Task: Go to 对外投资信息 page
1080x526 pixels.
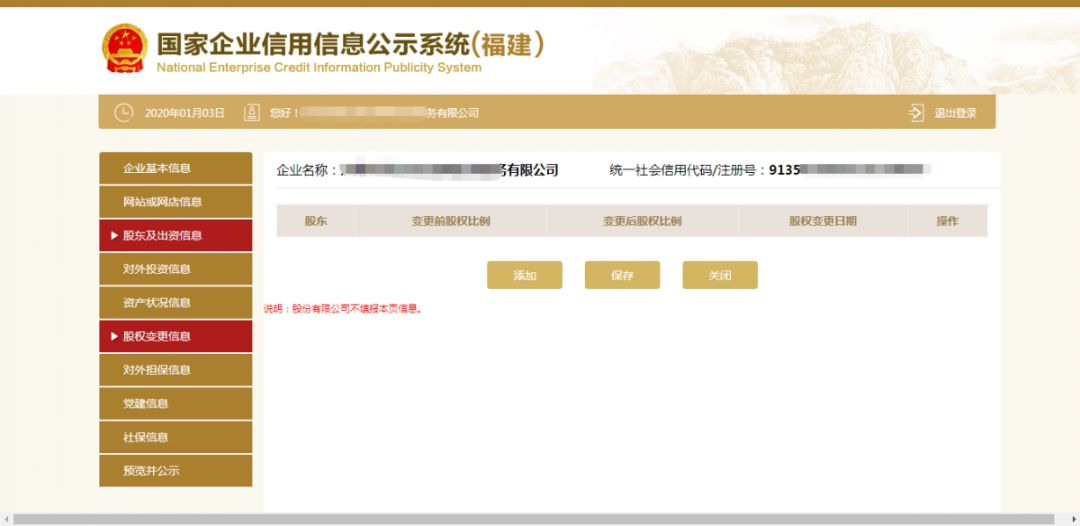Action: coord(156,269)
